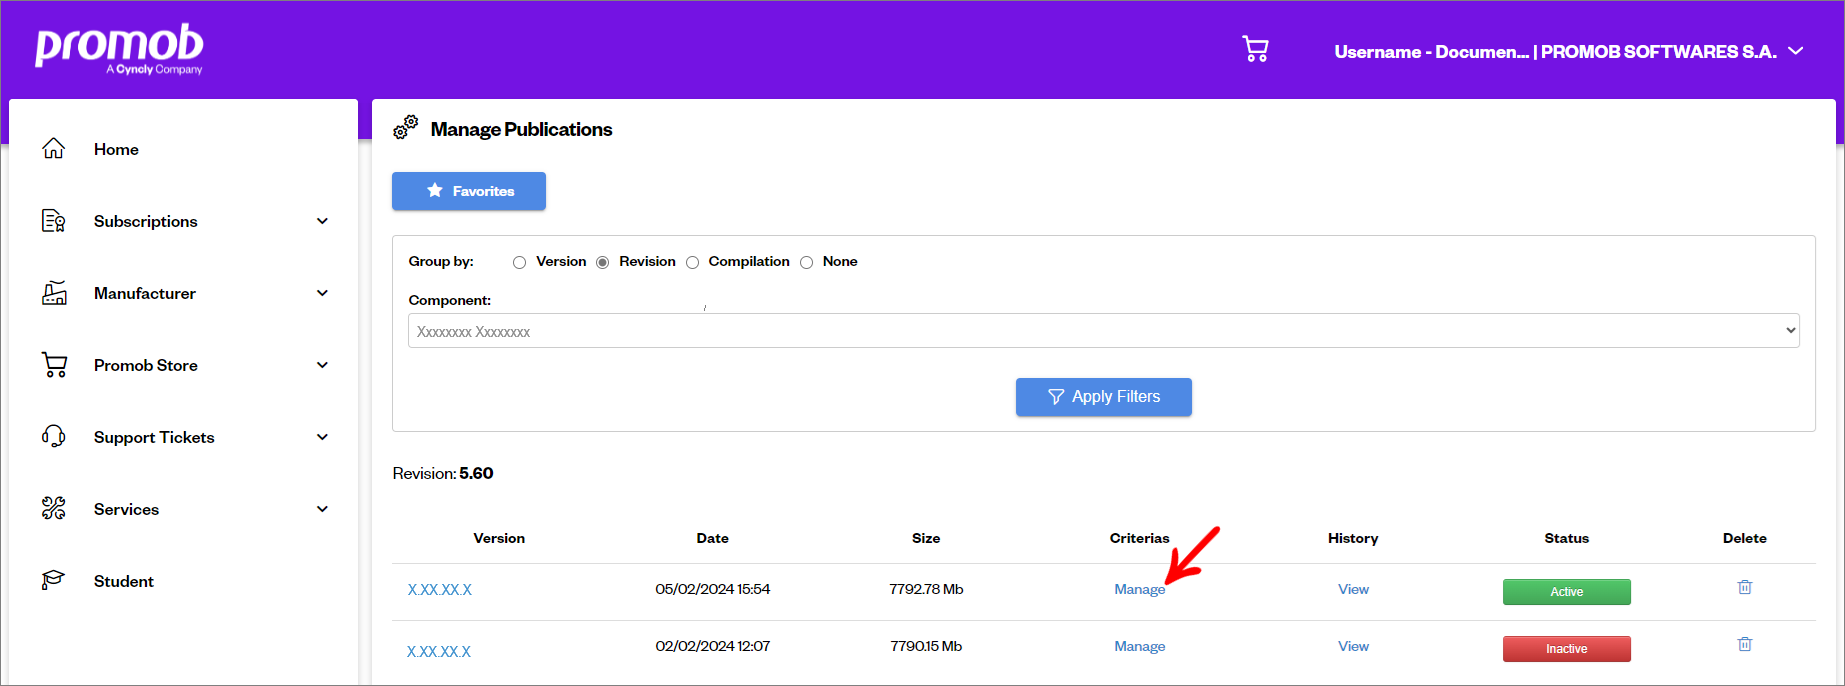Toggle the red Inactive status button
Viewport: 1845px width, 686px height.
(x=1567, y=649)
